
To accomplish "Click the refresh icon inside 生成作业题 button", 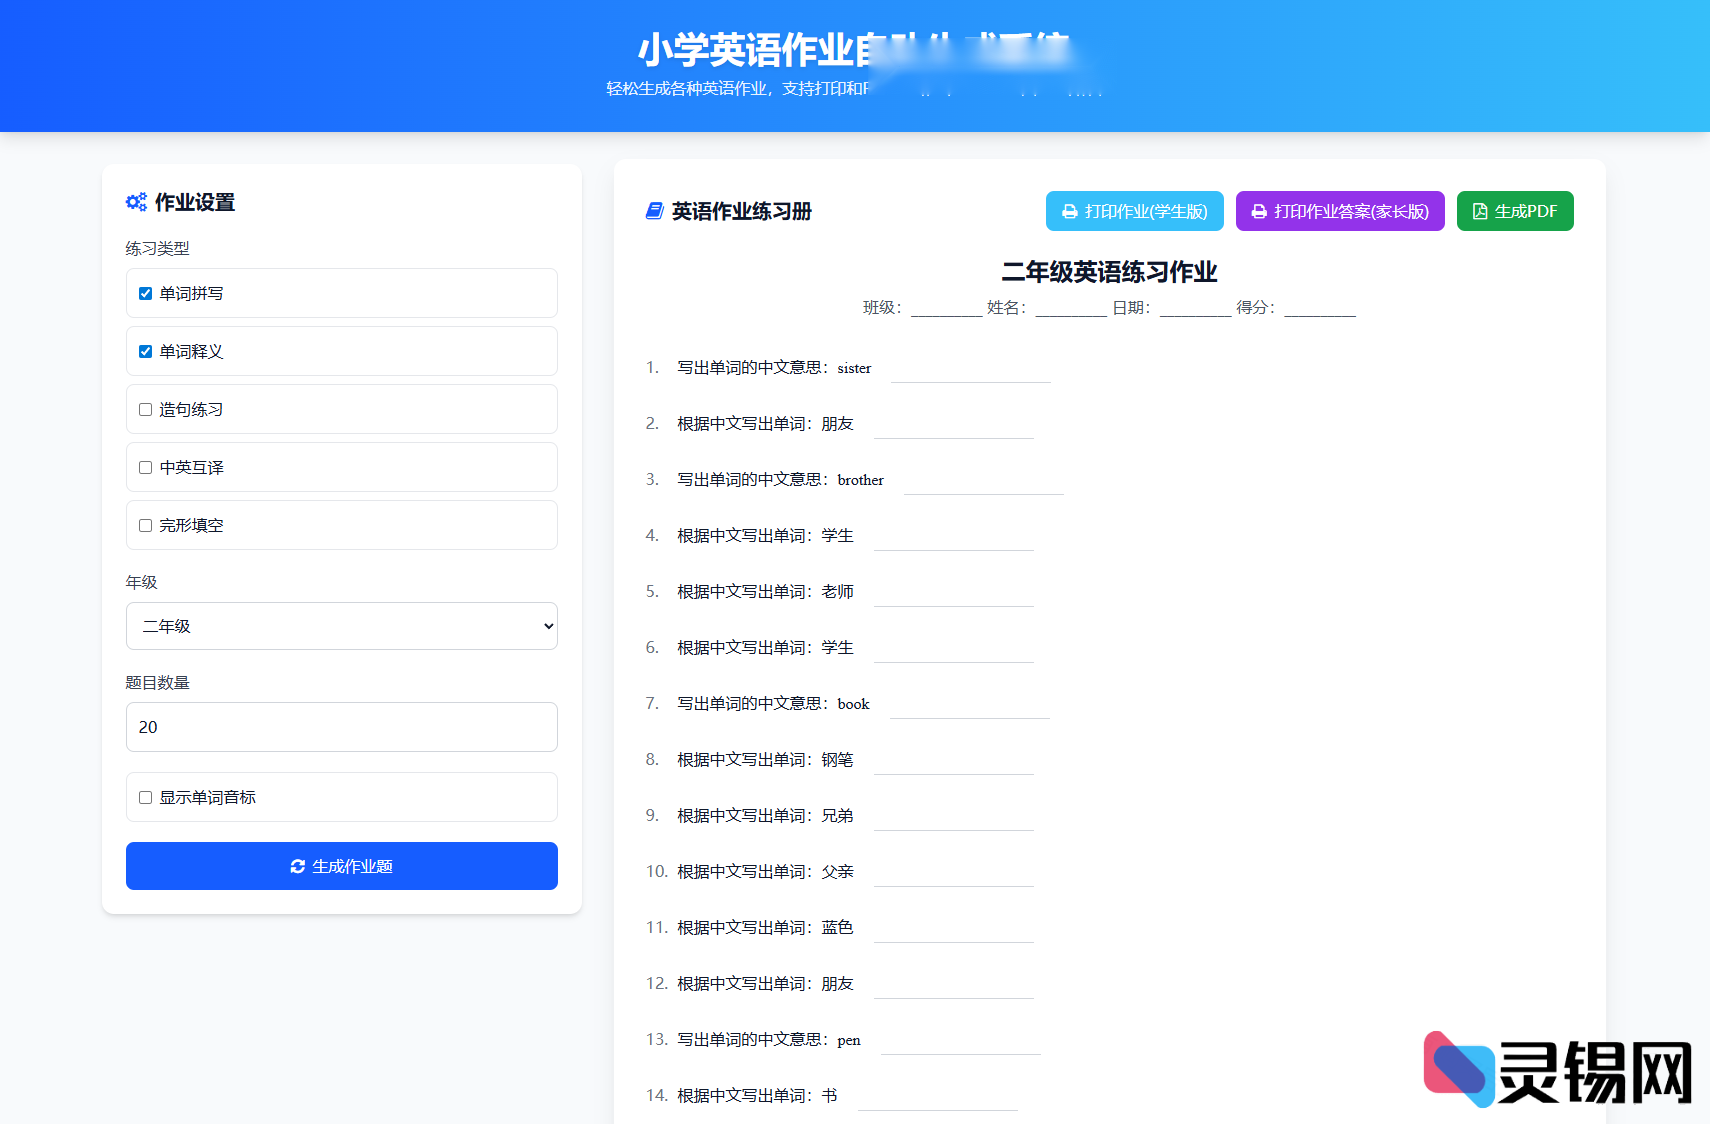I will tap(297, 866).
